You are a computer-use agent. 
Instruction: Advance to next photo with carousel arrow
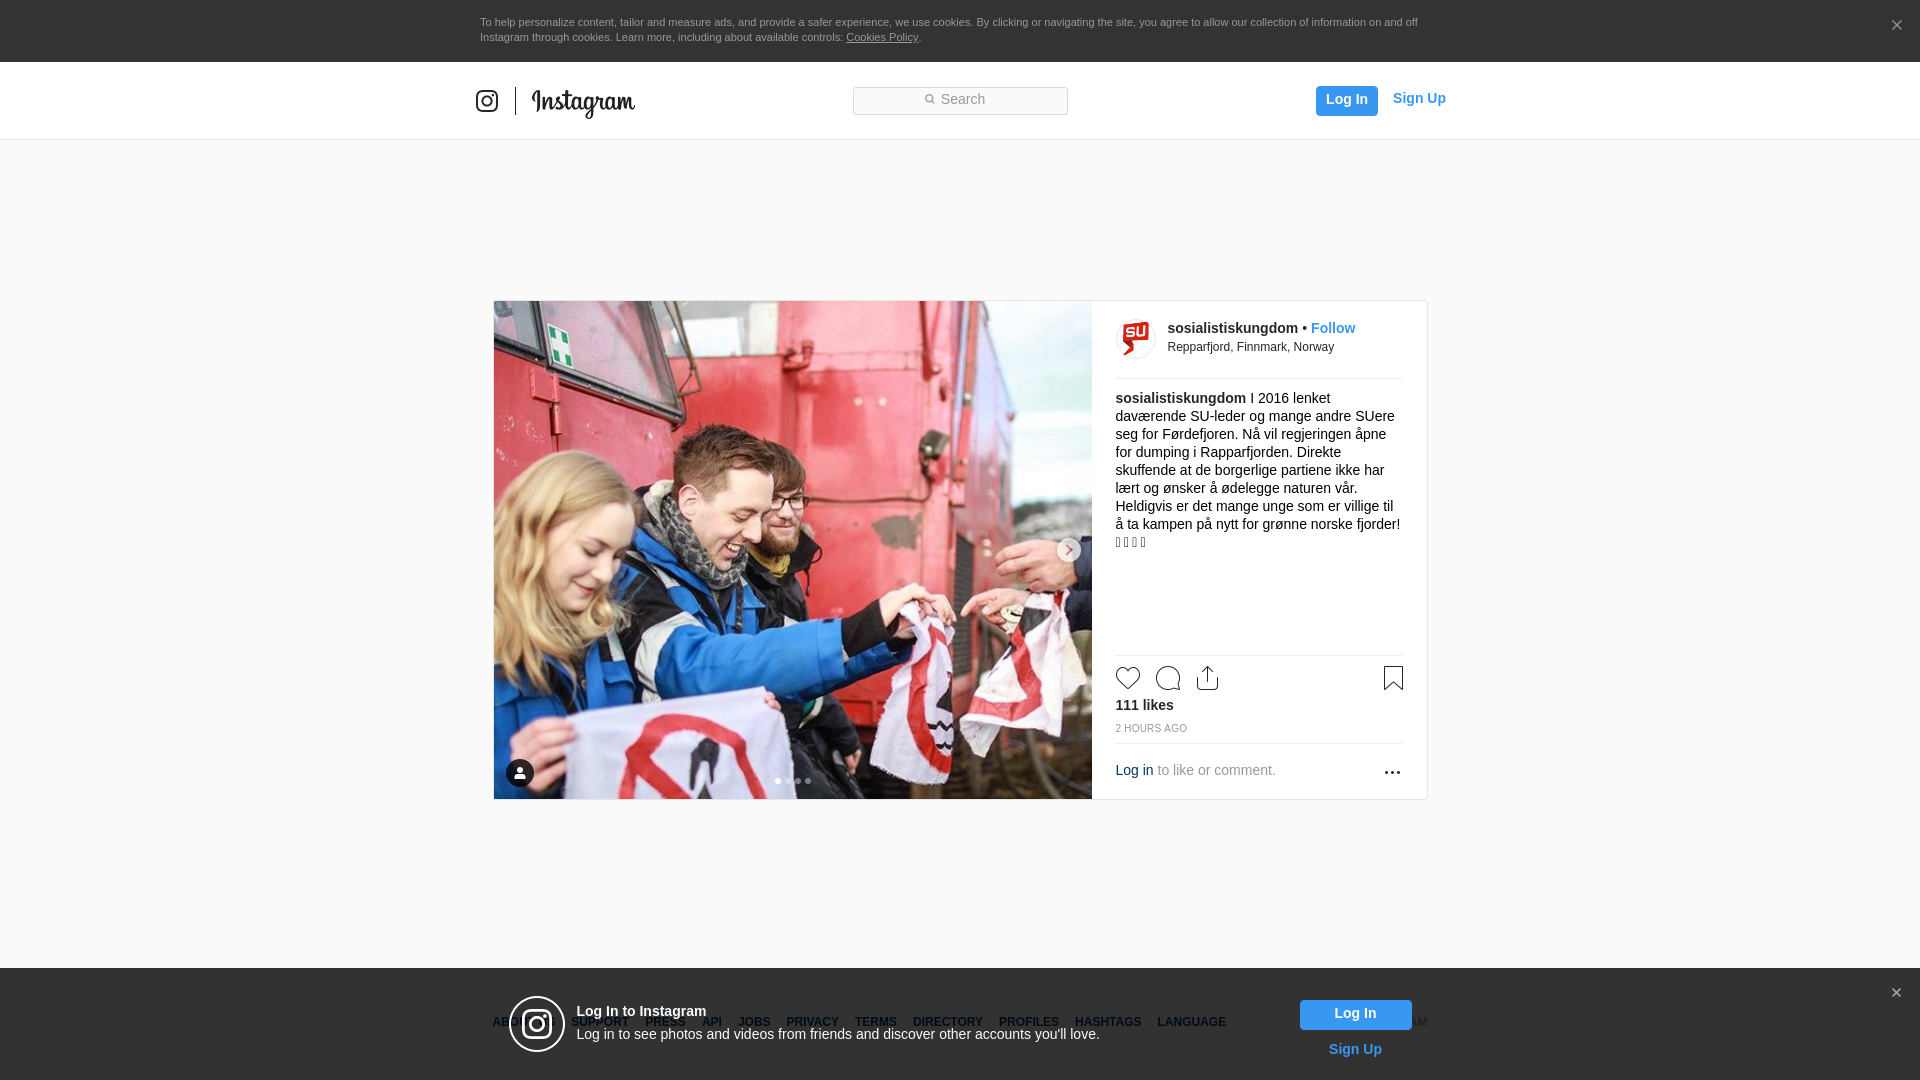(1068, 550)
